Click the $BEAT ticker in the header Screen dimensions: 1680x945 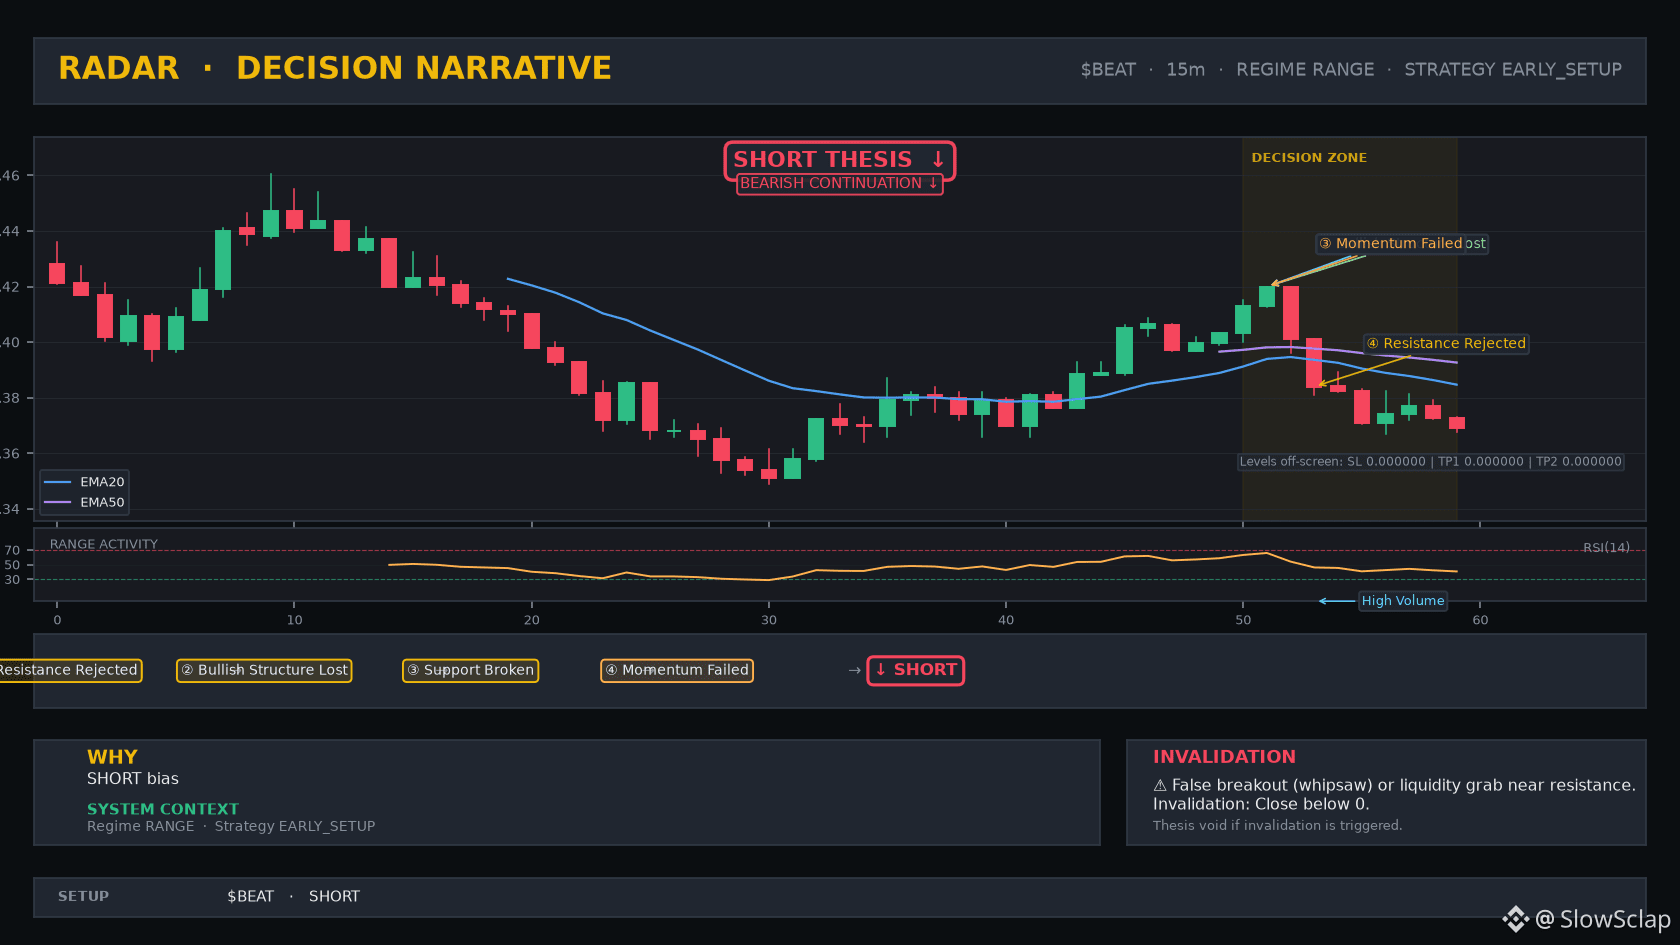point(1108,70)
